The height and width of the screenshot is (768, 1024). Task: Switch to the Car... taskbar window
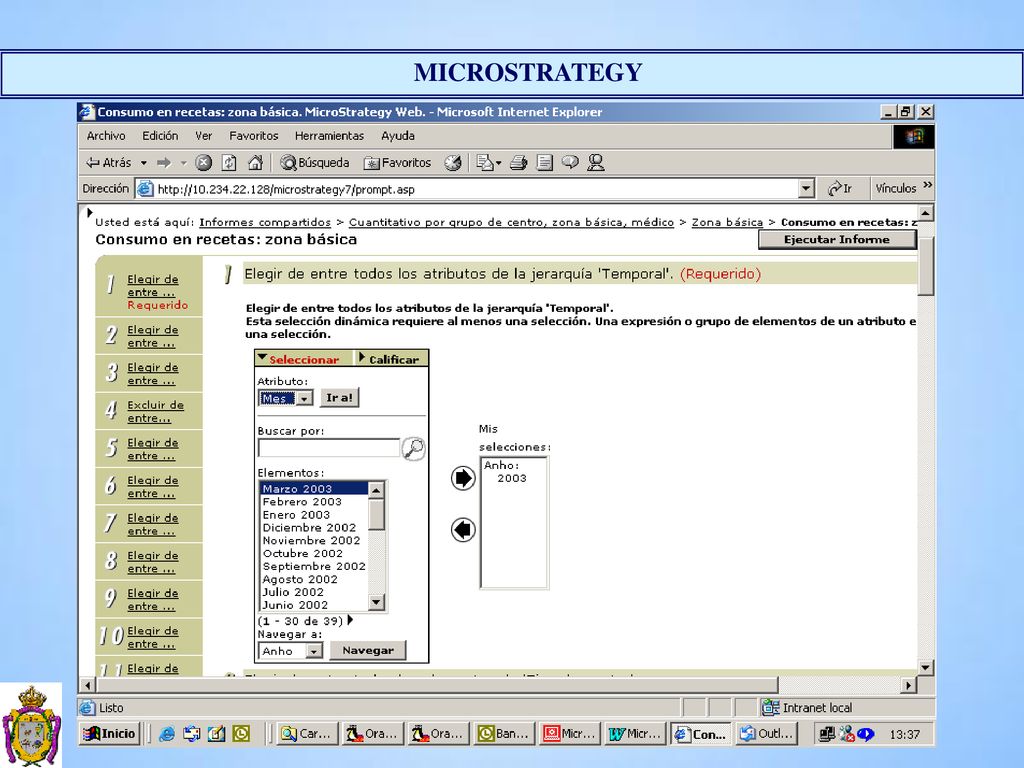pos(307,734)
